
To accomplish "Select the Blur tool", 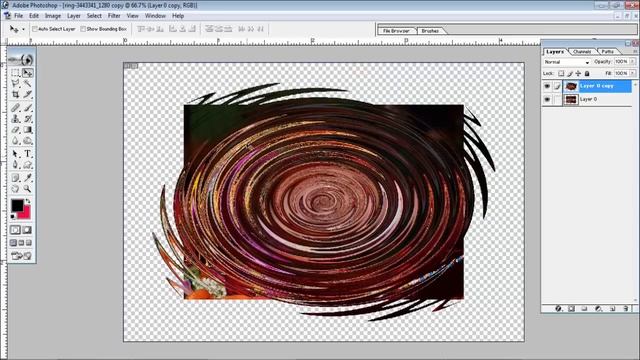I will tap(16, 141).
